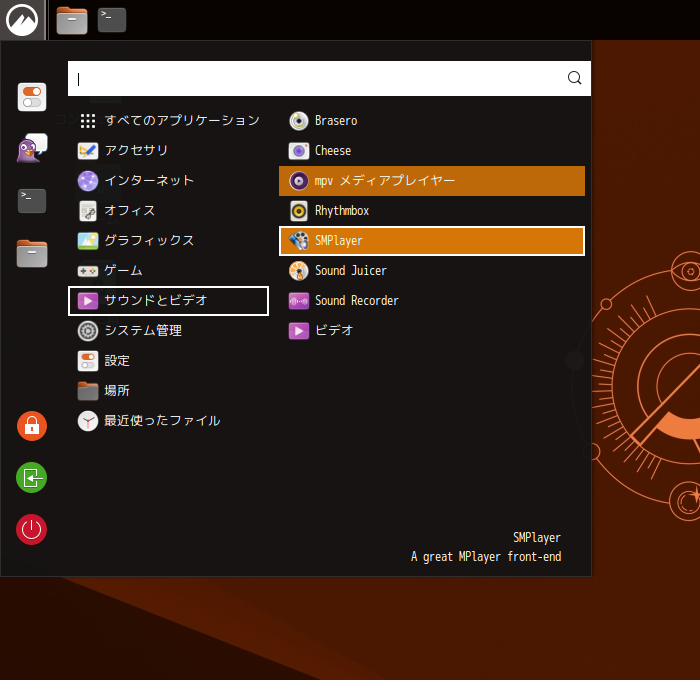
Task: Open system settings from the favorites sidebar
Action: (x=32, y=97)
